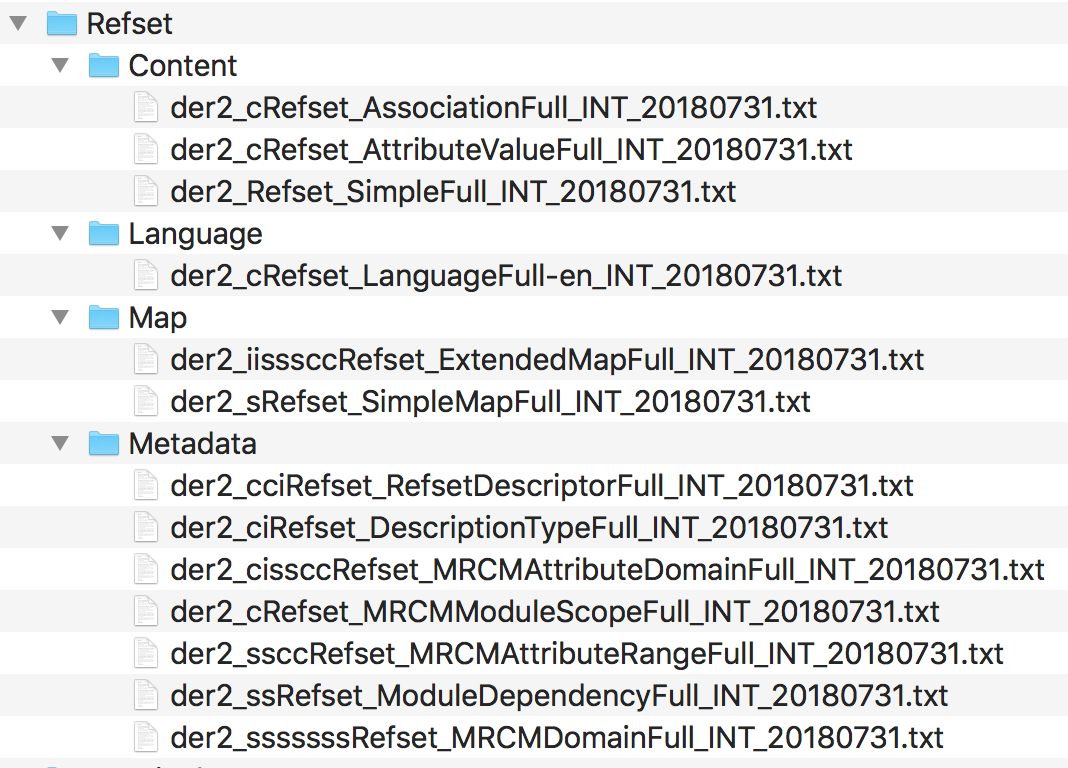Click the Language folder icon
This screenshot has height=768, width=1068.
tap(104, 234)
